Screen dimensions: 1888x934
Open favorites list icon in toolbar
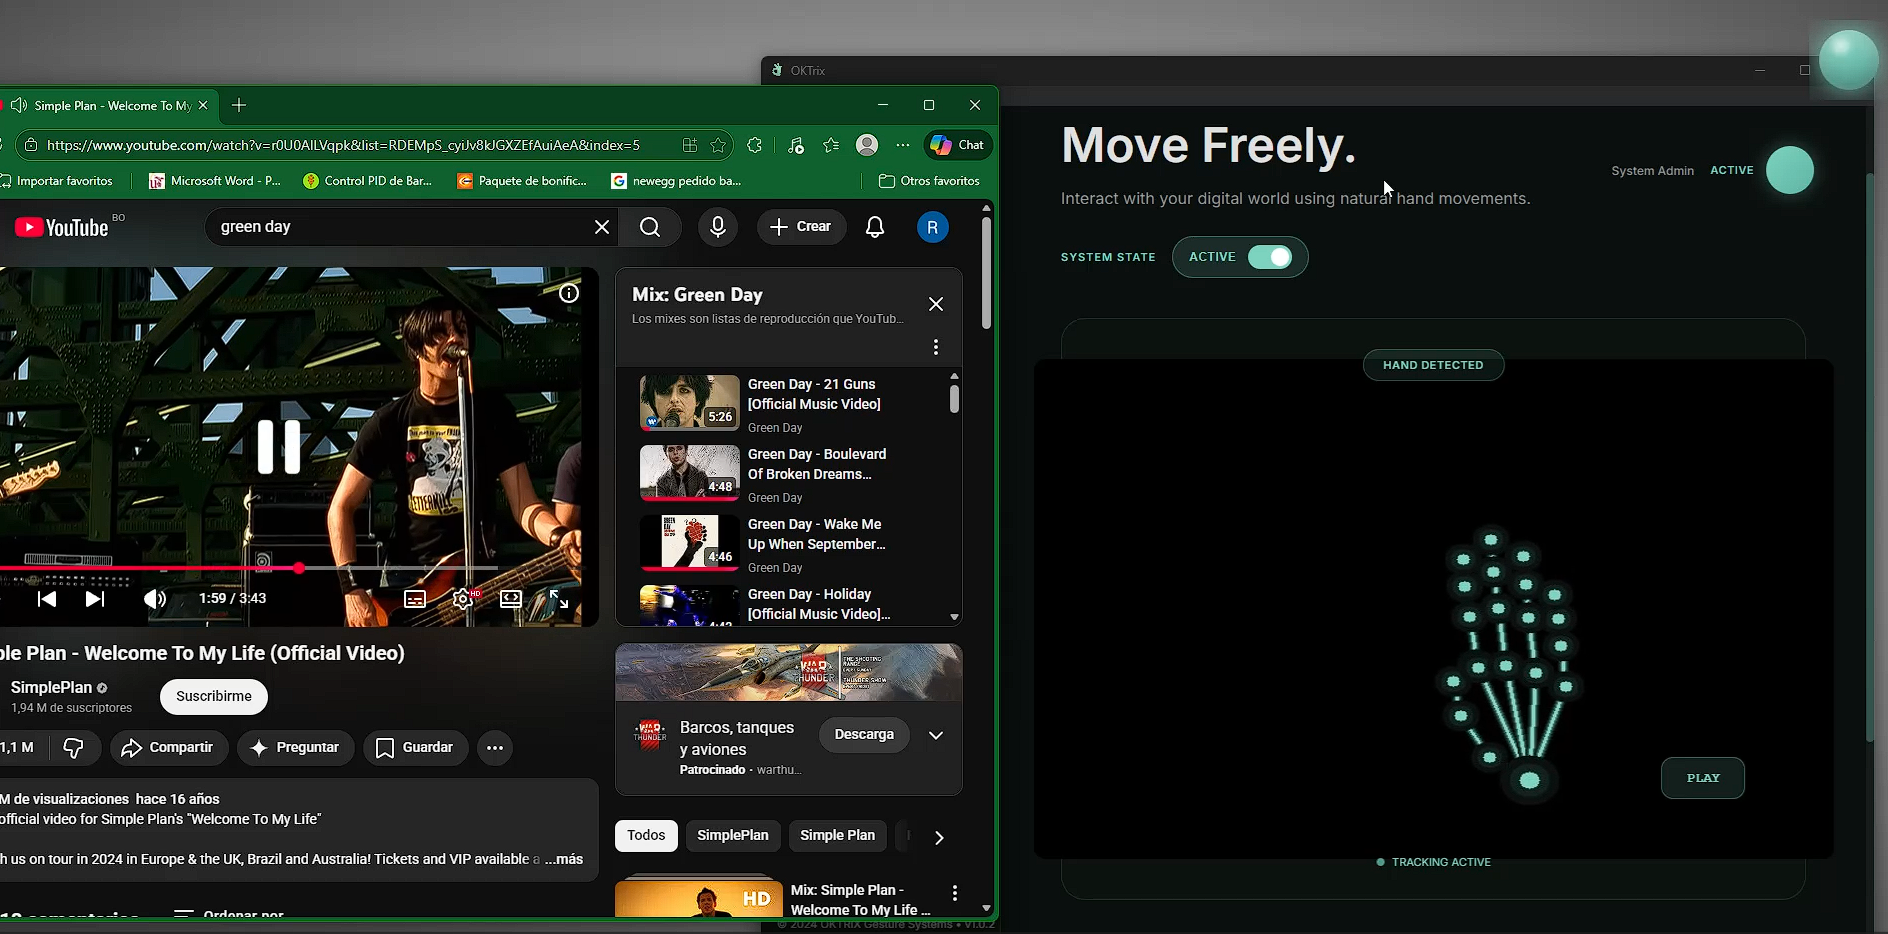(831, 145)
